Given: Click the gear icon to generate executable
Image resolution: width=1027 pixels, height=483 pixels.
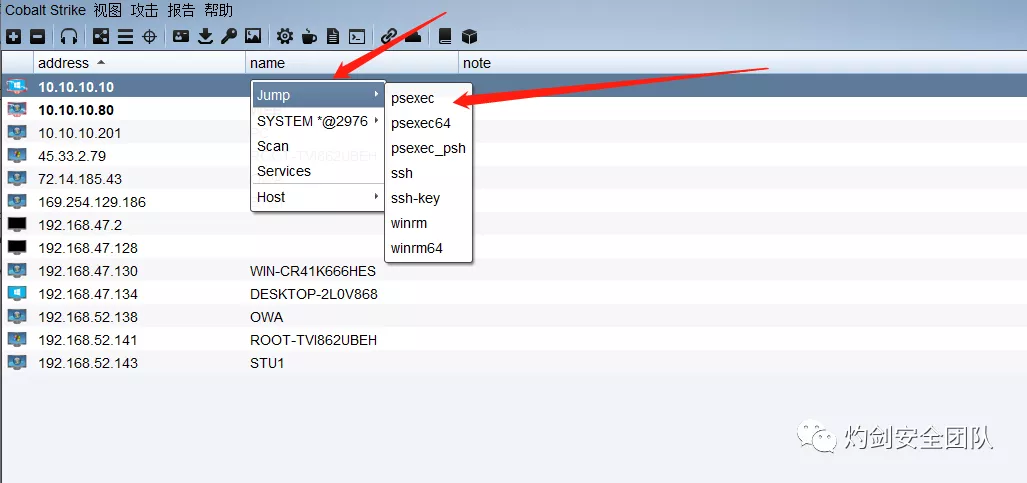Looking at the screenshot, I should (x=284, y=36).
